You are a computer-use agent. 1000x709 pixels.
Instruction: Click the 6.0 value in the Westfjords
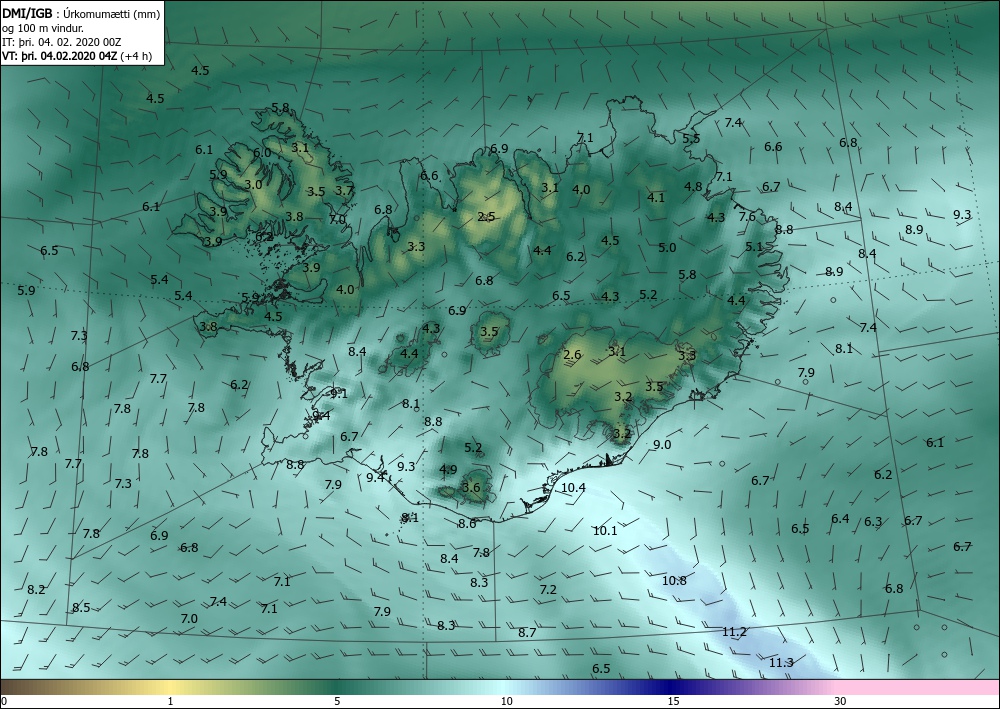click(x=261, y=153)
